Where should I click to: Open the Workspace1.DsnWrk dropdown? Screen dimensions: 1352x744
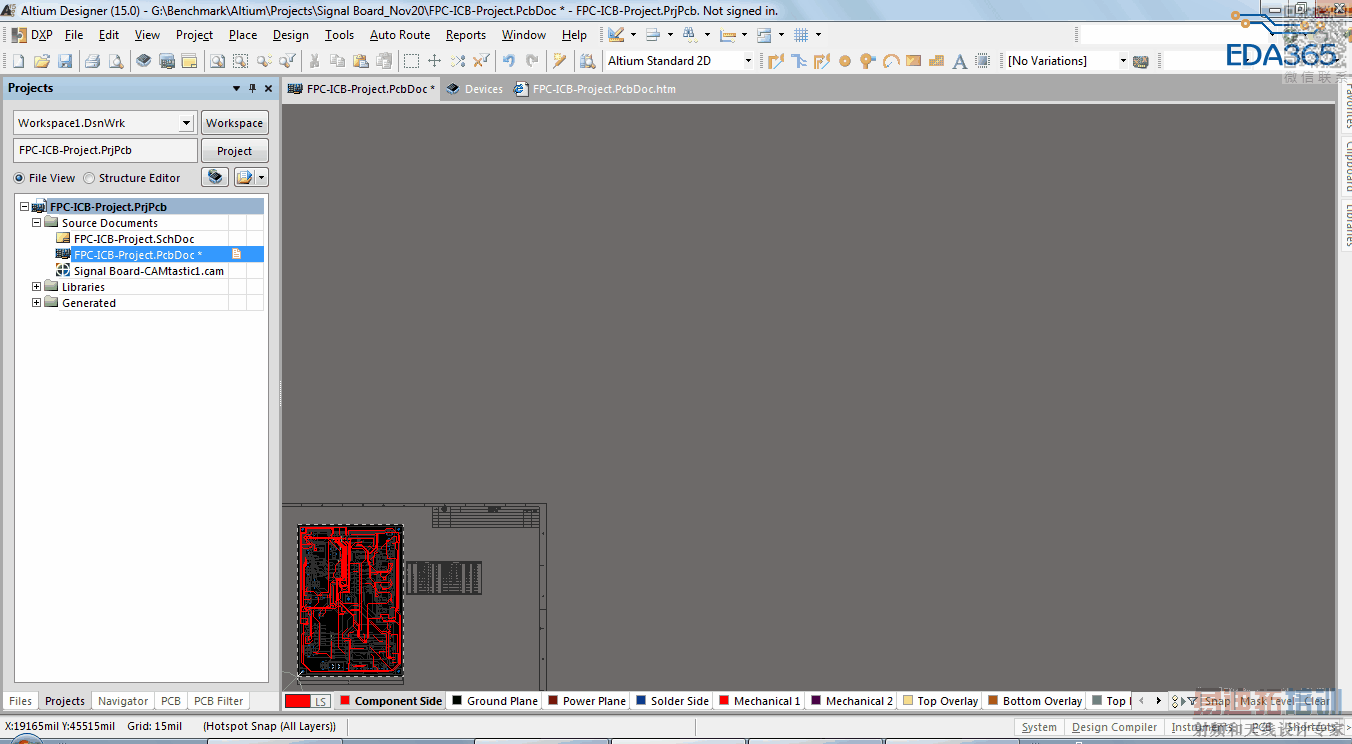click(x=186, y=123)
